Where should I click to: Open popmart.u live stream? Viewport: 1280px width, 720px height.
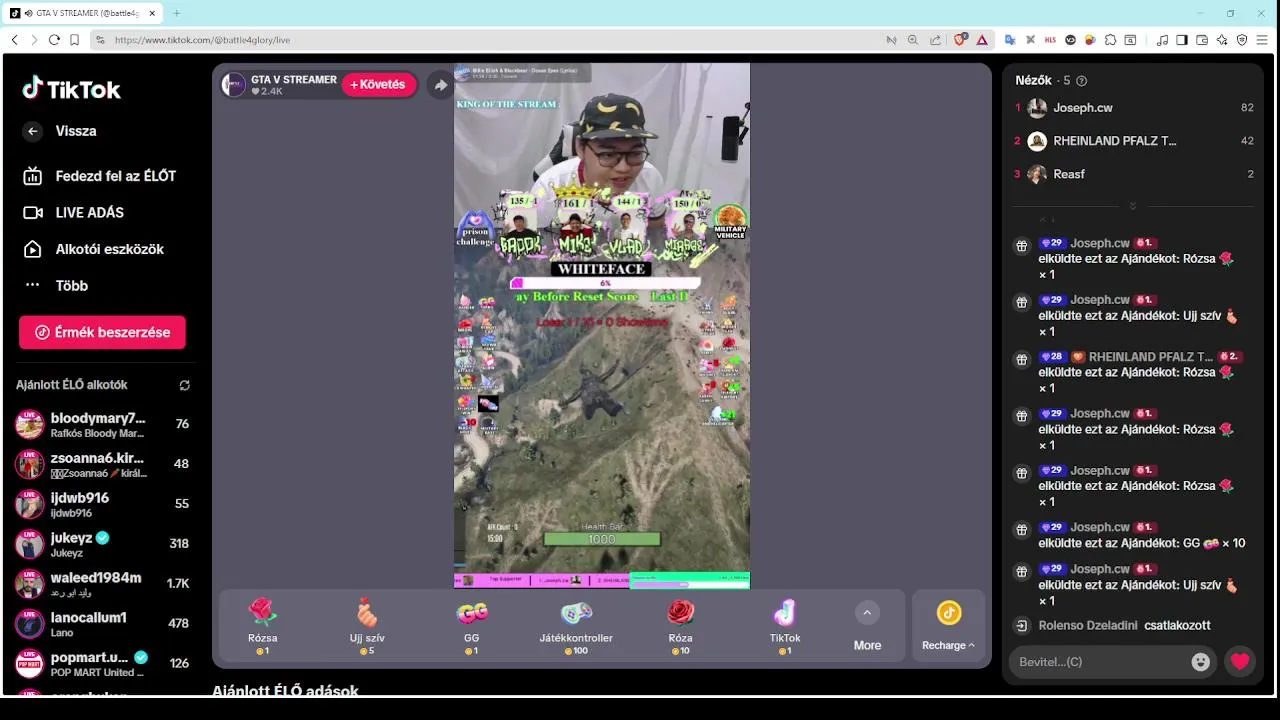102,663
